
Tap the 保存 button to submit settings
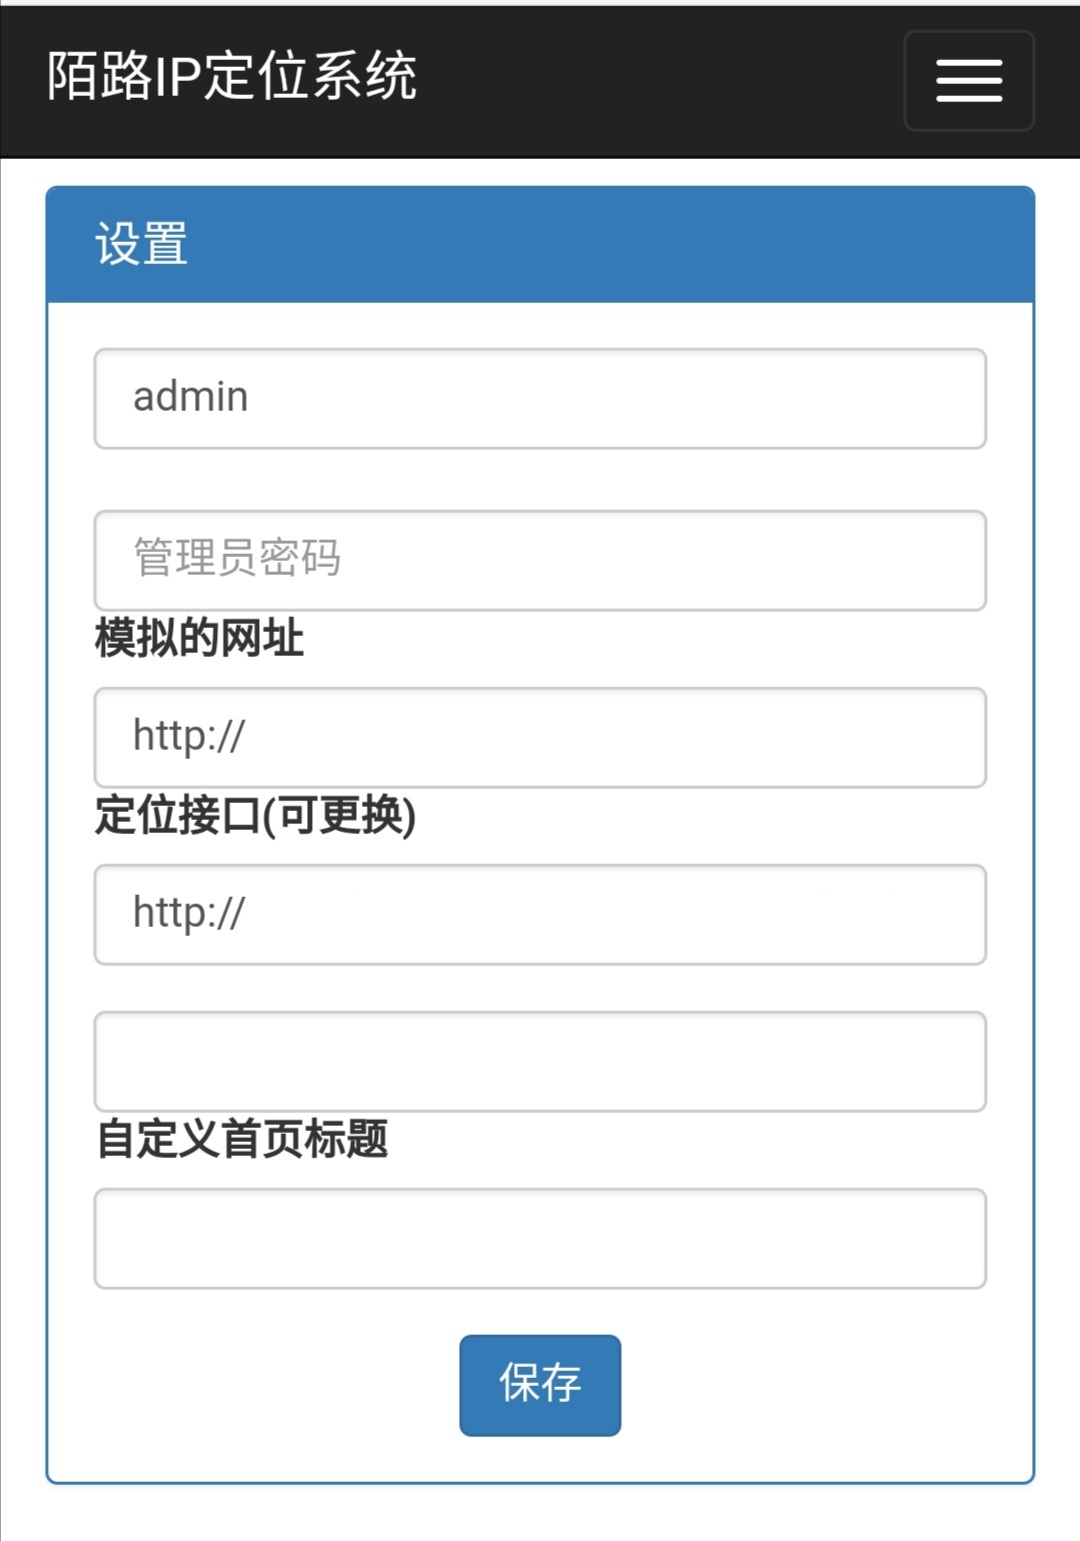point(540,1384)
